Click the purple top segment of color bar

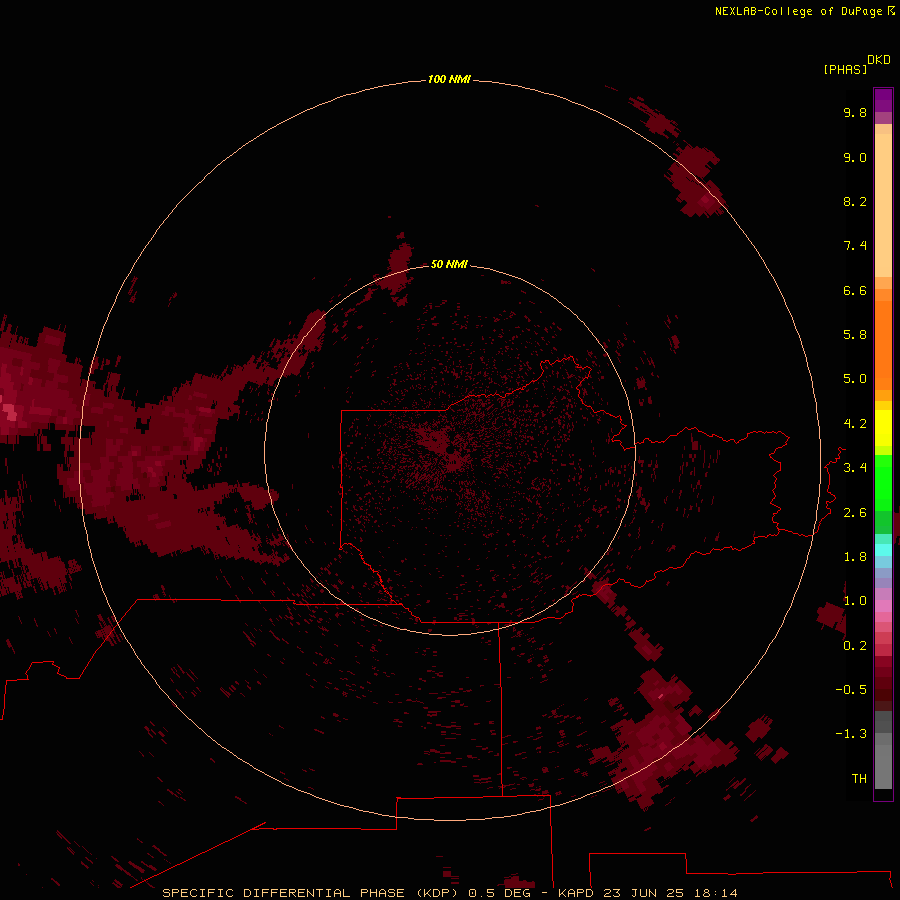click(x=883, y=100)
